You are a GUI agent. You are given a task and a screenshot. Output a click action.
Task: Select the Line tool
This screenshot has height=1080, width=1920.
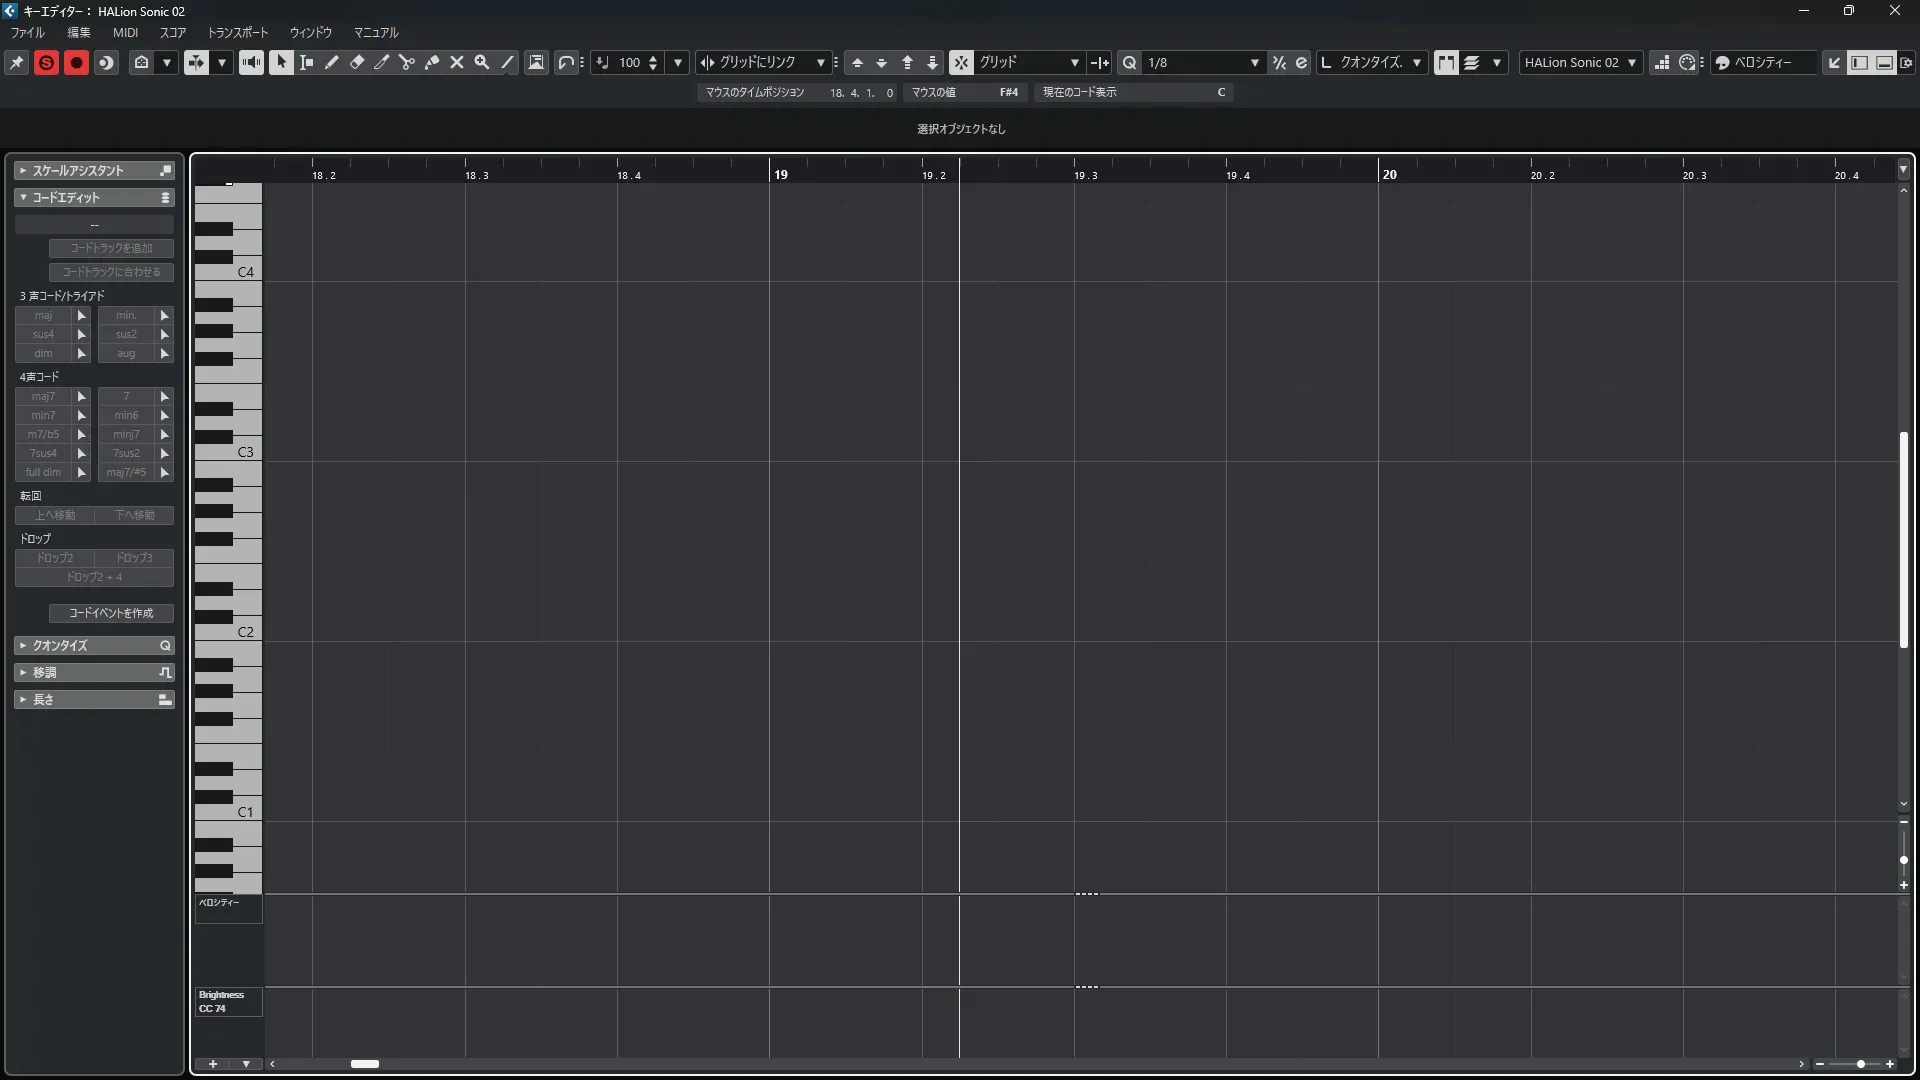(507, 62)
